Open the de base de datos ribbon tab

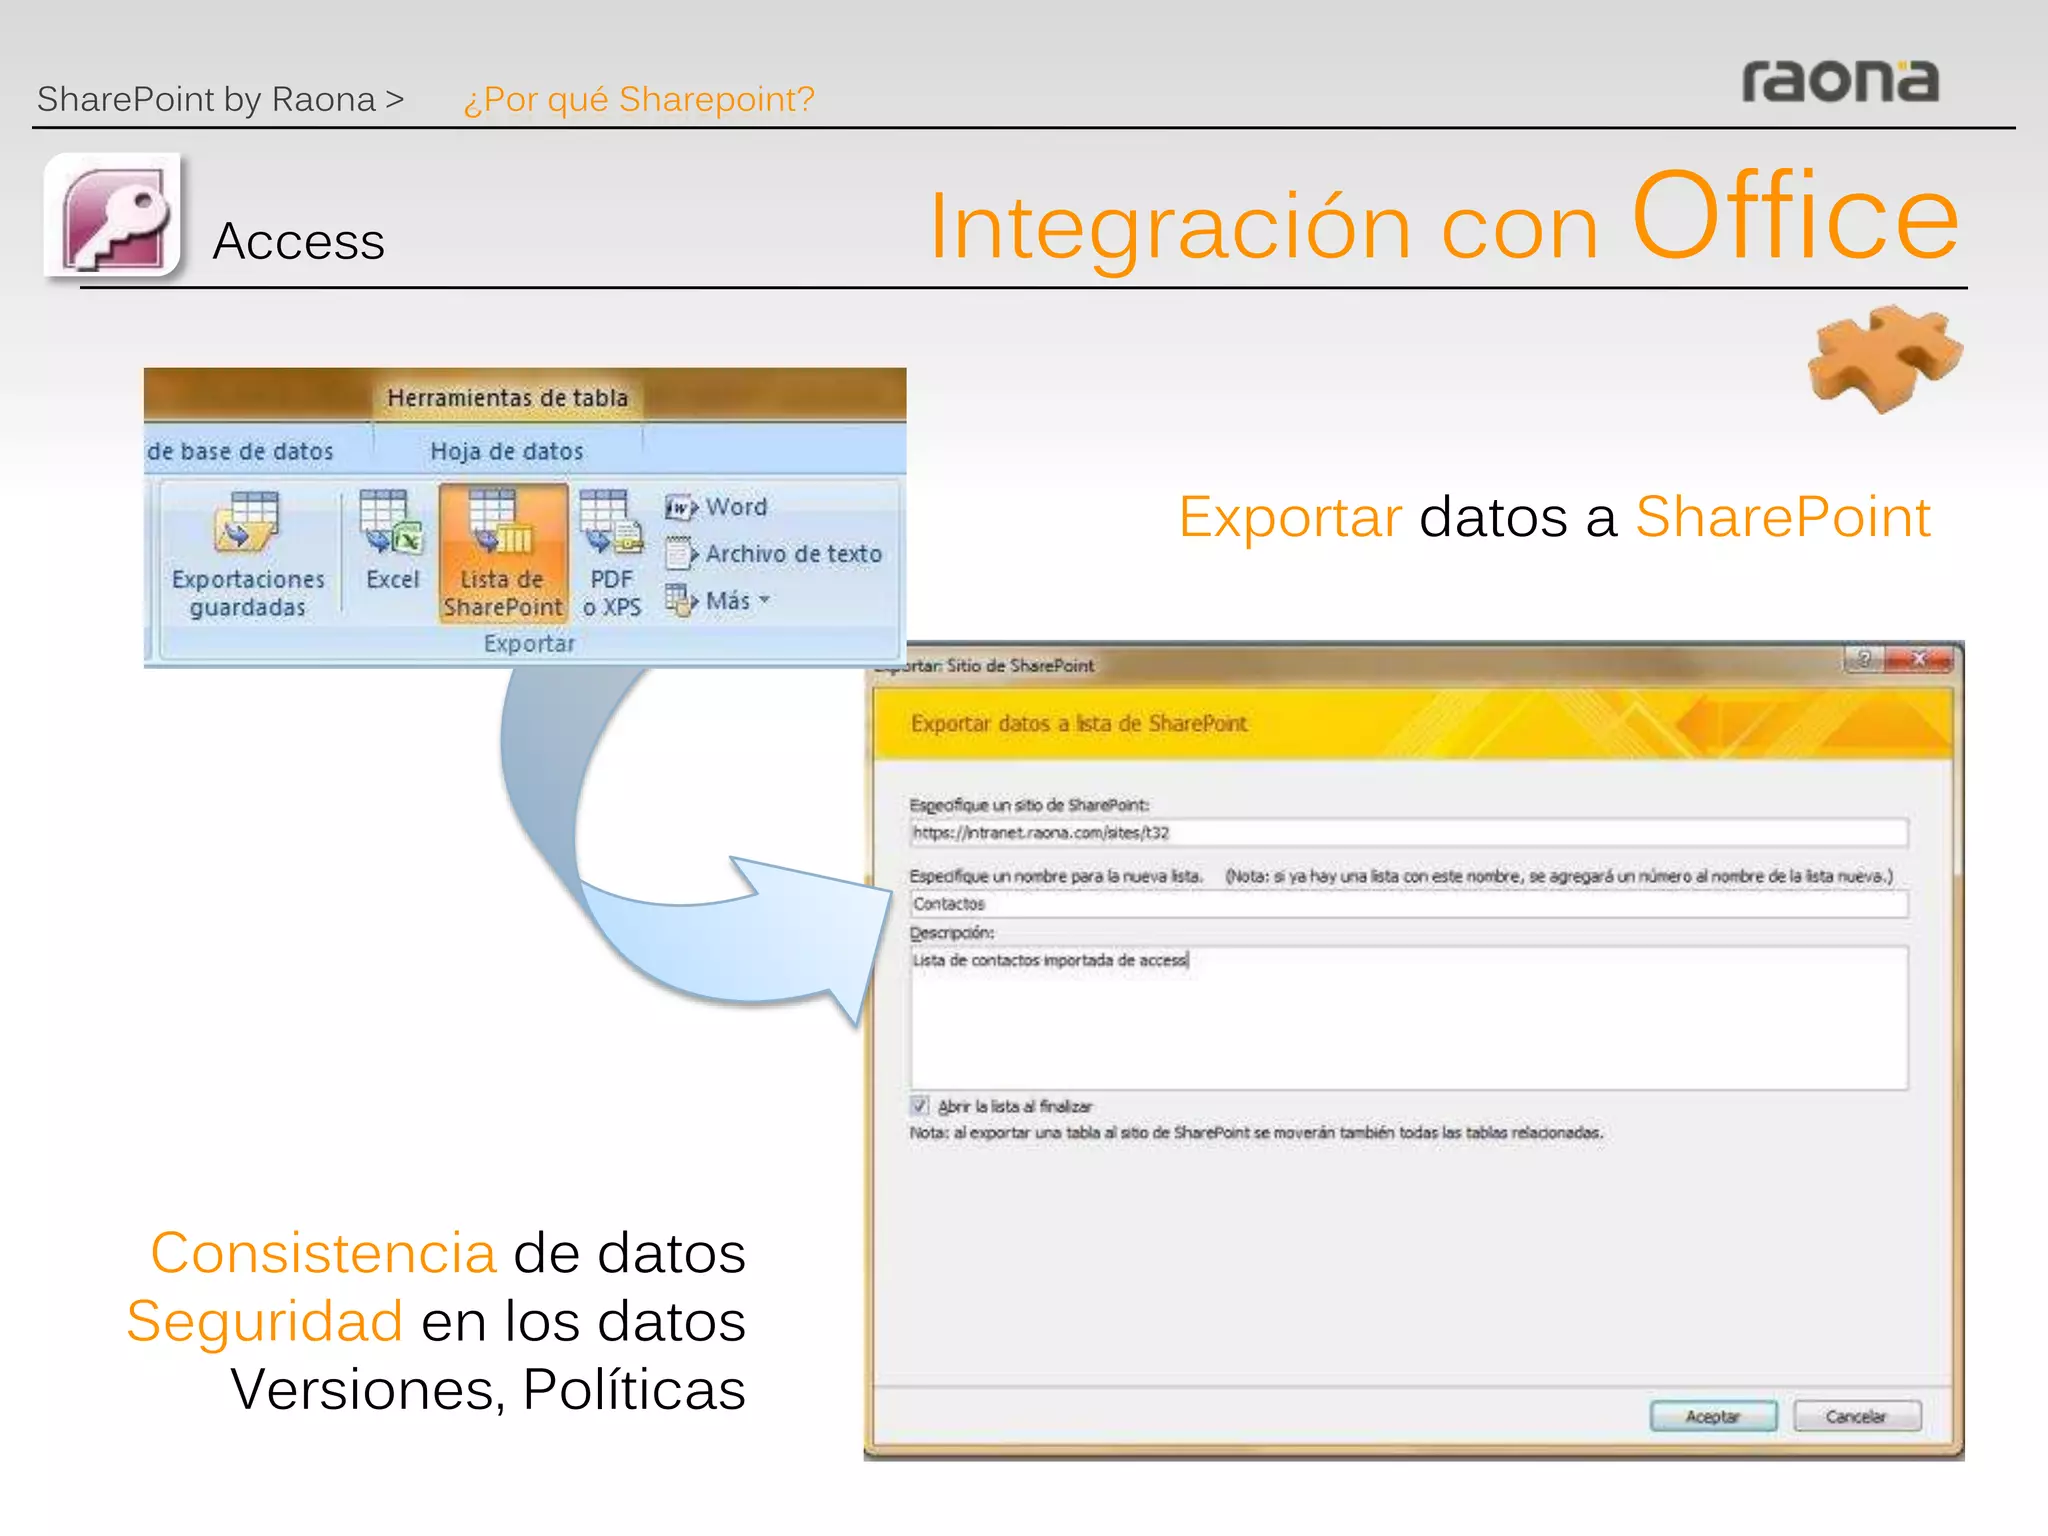[x=241, y=451]
